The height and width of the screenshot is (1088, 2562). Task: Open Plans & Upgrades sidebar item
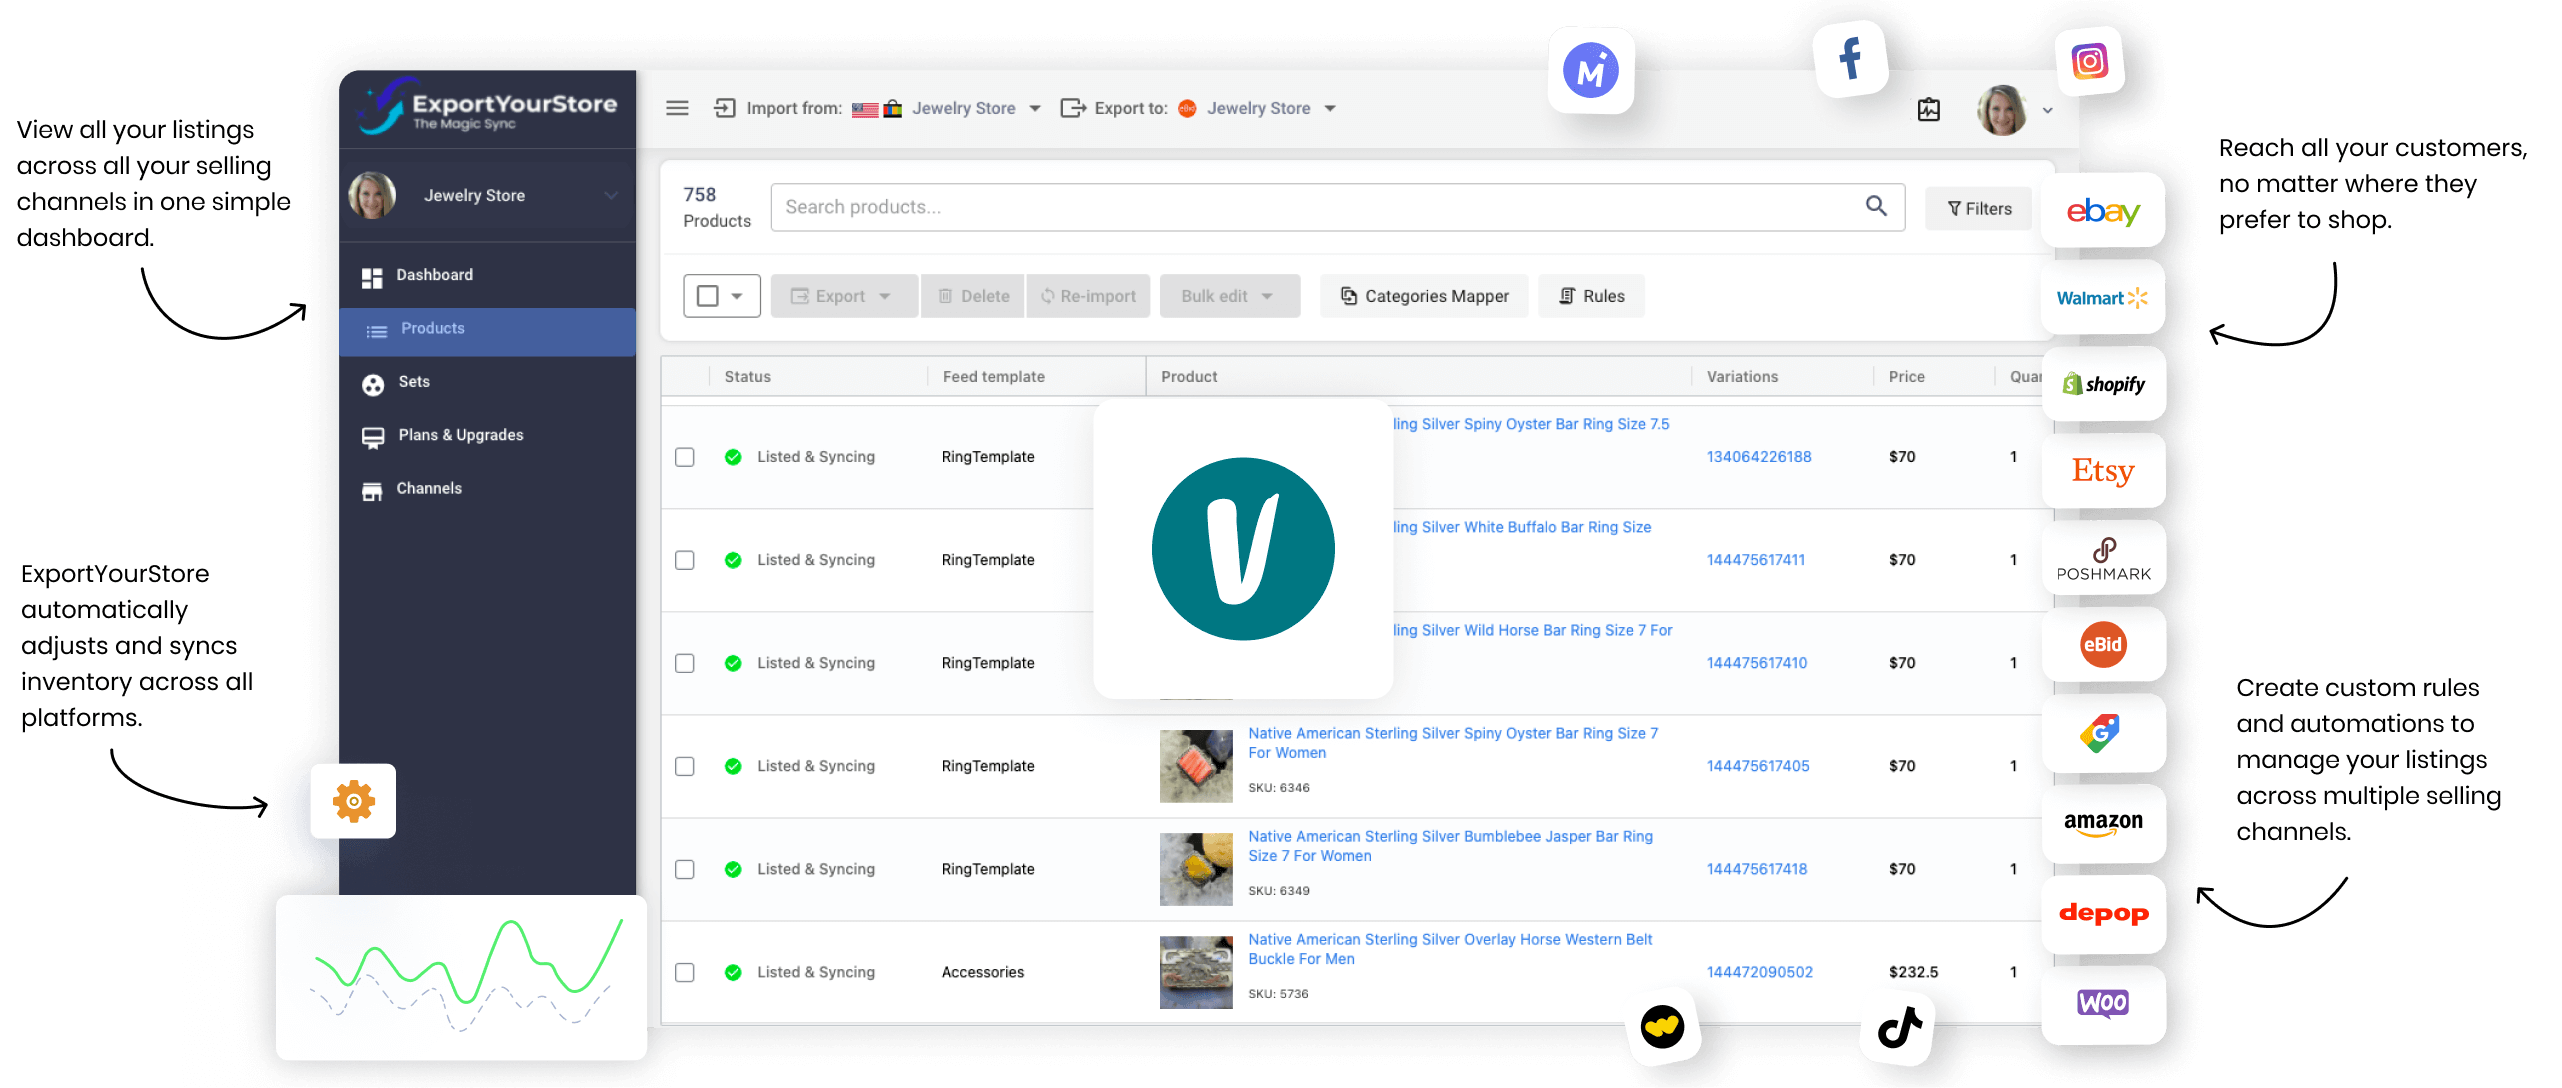click(460, 435)
